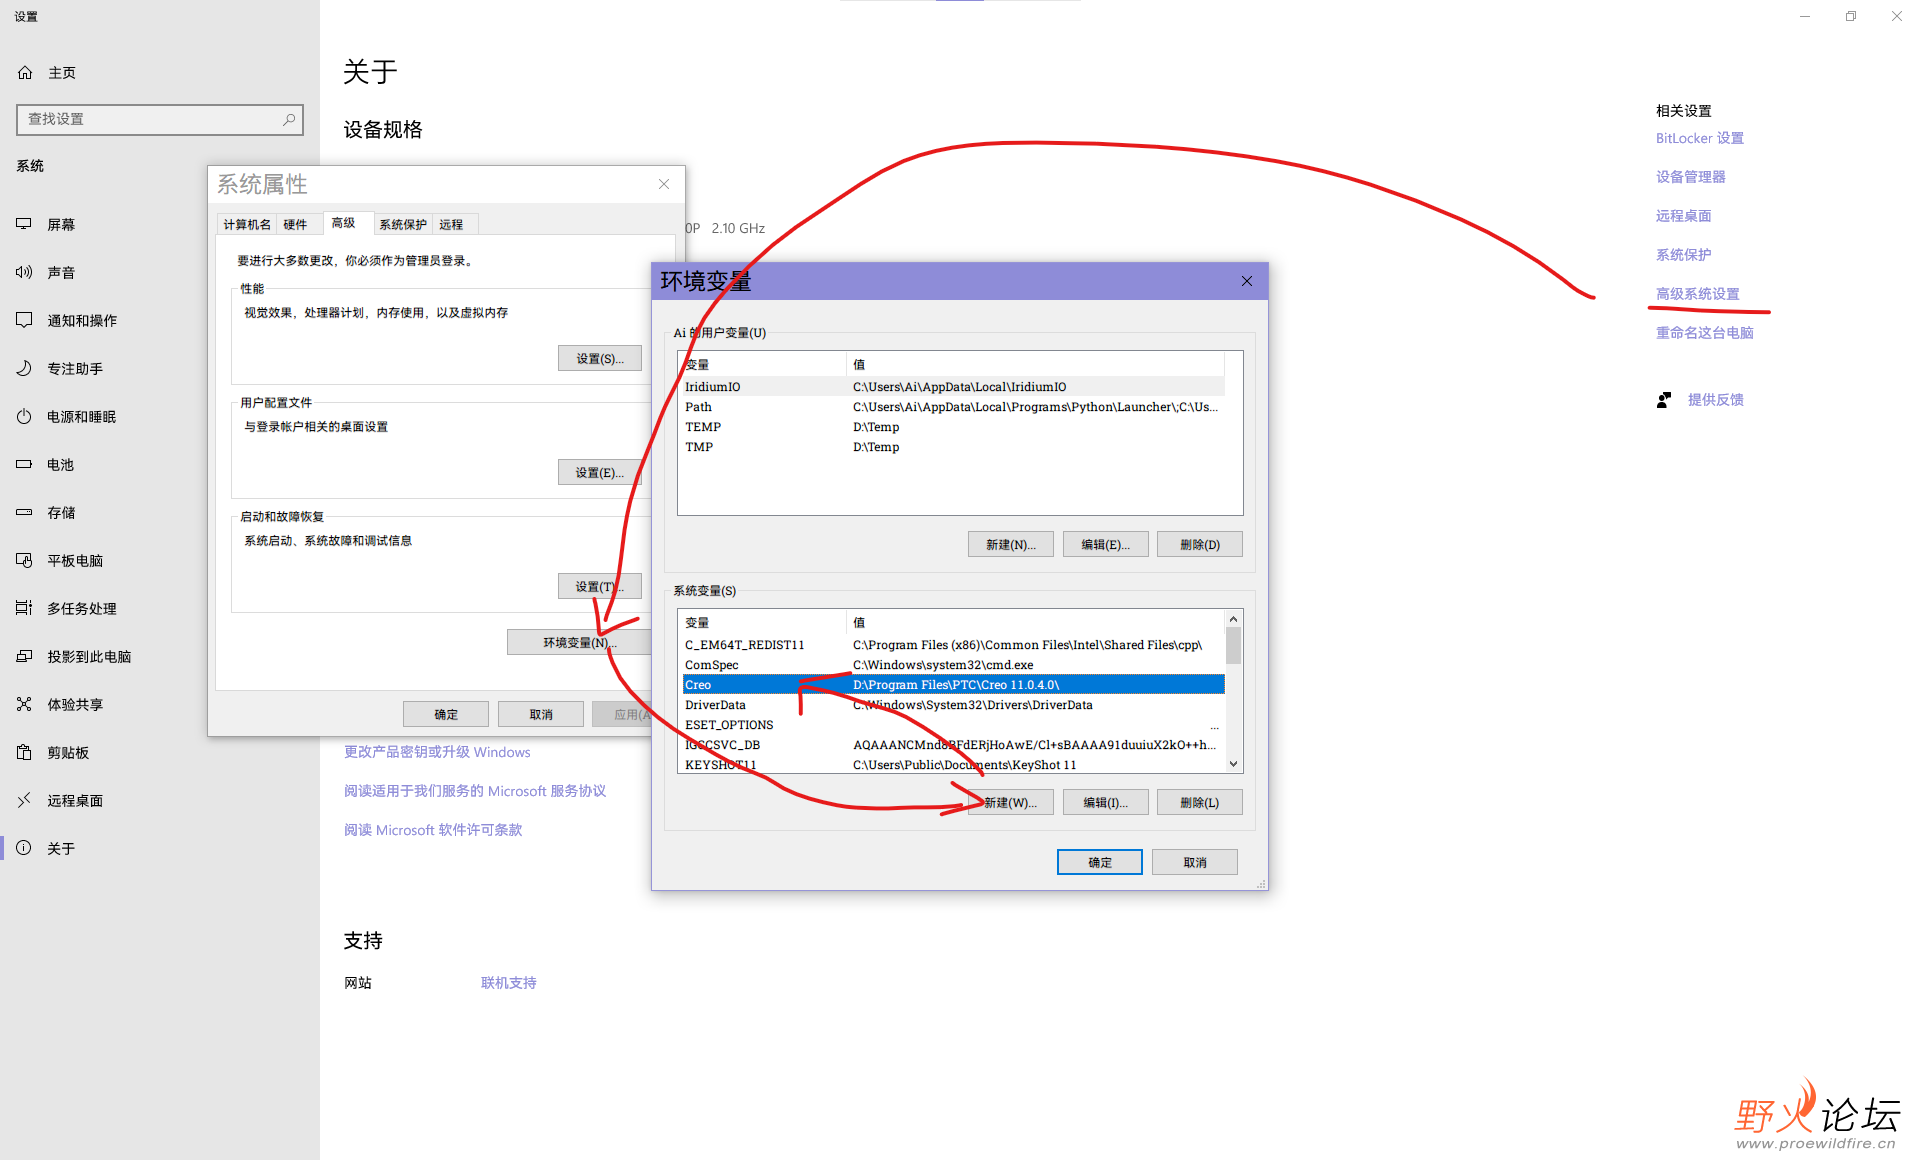
Task: Open 阅读 Microsoft 软件许可条款 link
Action: coord(433,829)
